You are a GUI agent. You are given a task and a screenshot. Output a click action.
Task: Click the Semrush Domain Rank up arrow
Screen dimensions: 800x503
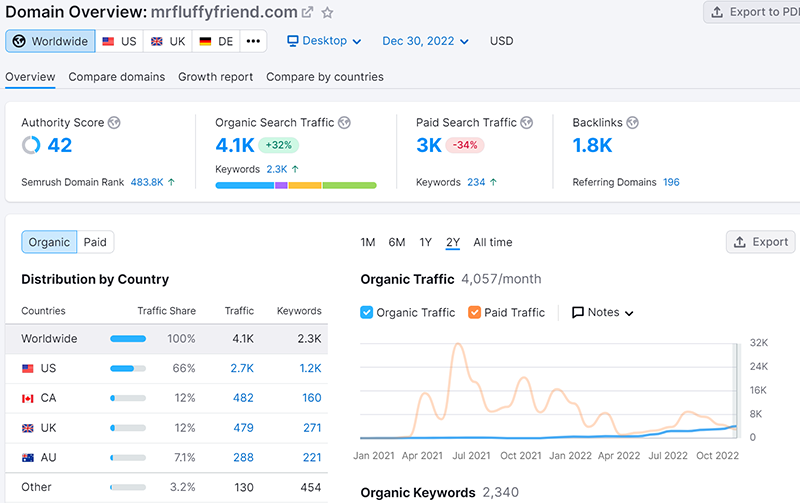point(171,182)
